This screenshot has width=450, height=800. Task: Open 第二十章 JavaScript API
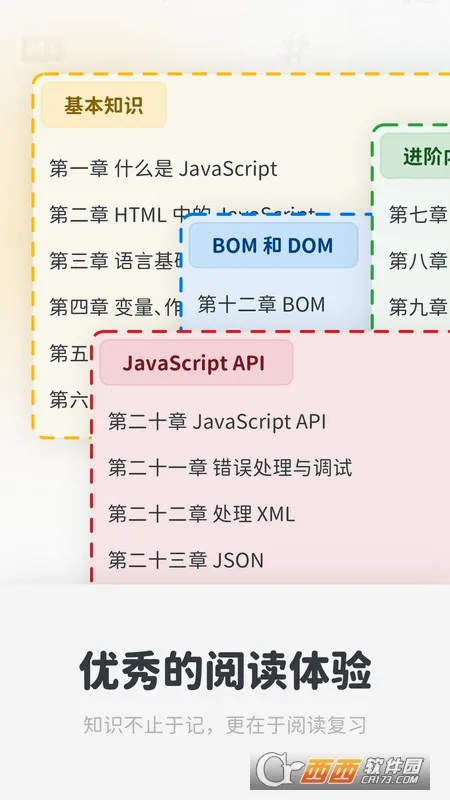217,422
